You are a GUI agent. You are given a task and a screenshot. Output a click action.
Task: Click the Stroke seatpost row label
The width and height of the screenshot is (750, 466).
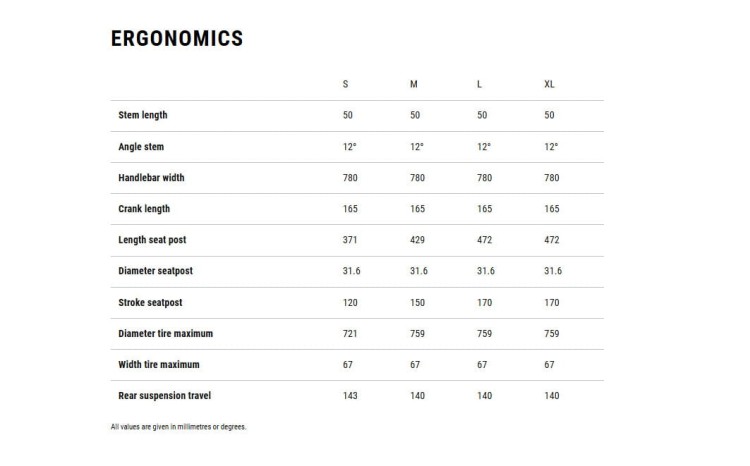[x=150, y=302]
